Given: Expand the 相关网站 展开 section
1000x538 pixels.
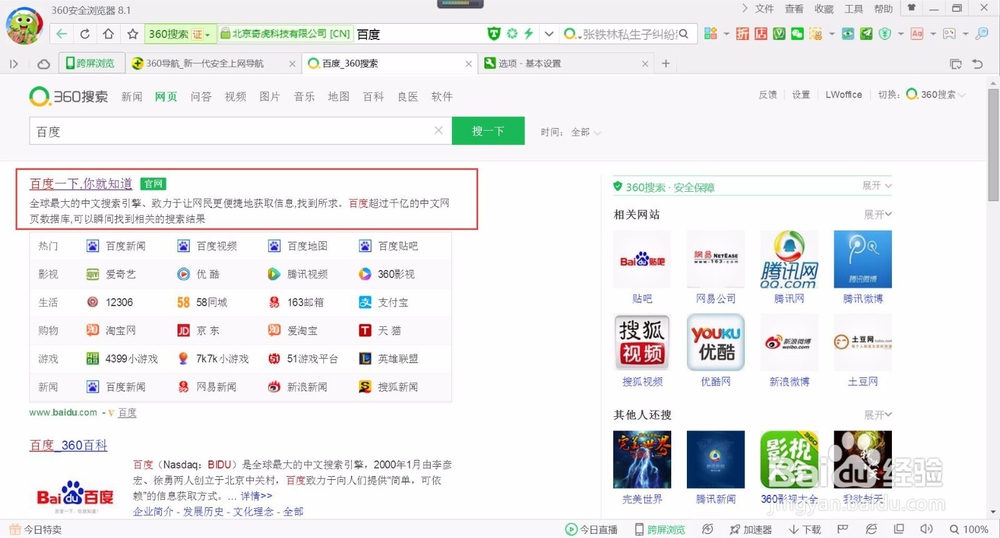Looking at the screenshot, I should pyautogui.click(x=878, y=214).
